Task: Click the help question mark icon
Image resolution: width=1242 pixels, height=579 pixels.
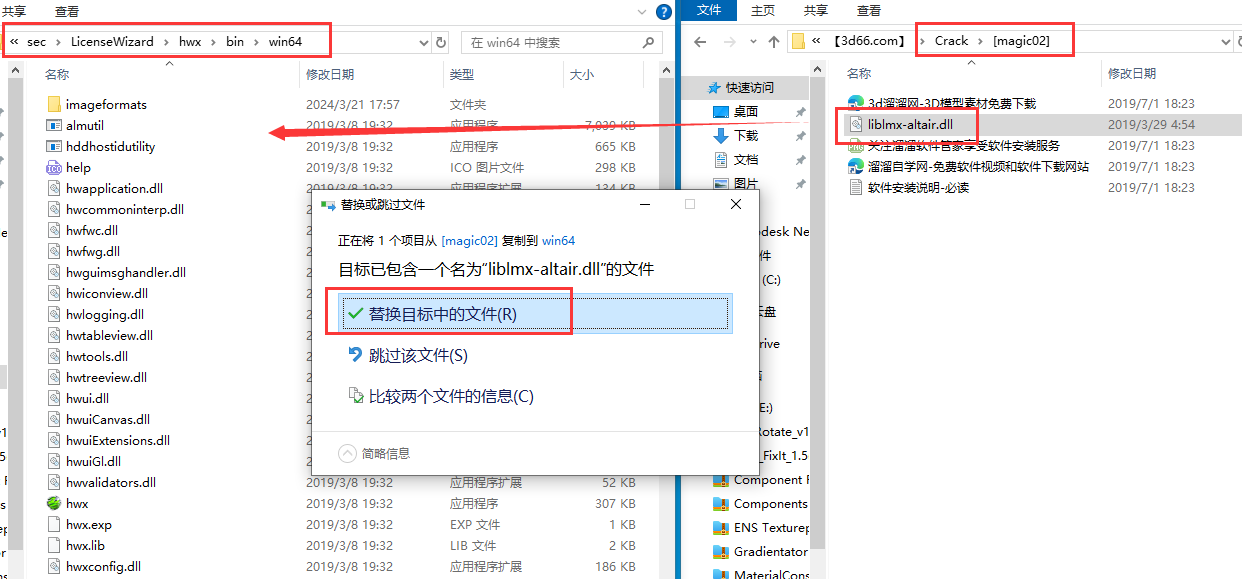Action: click(663, 12)
